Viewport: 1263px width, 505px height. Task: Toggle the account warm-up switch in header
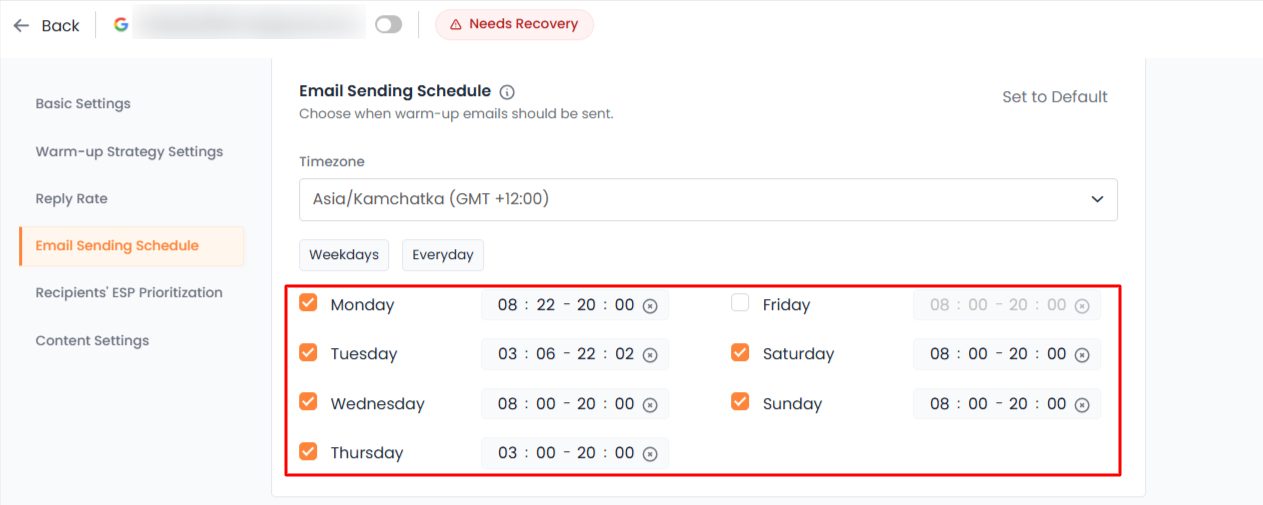tap(388, 25)
